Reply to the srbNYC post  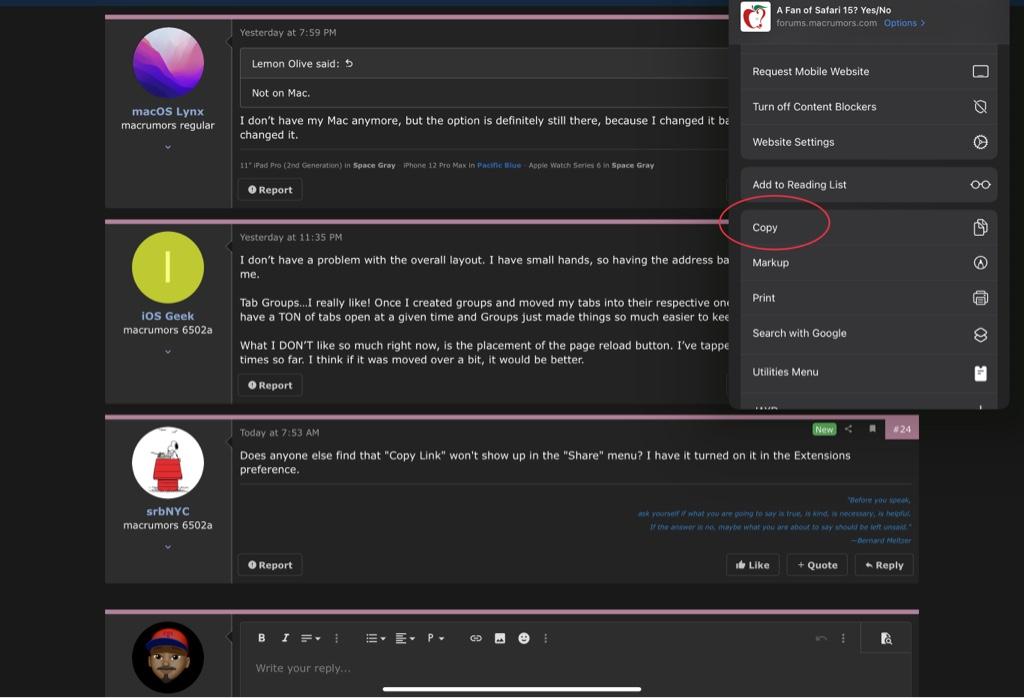[x=884, y=565]
